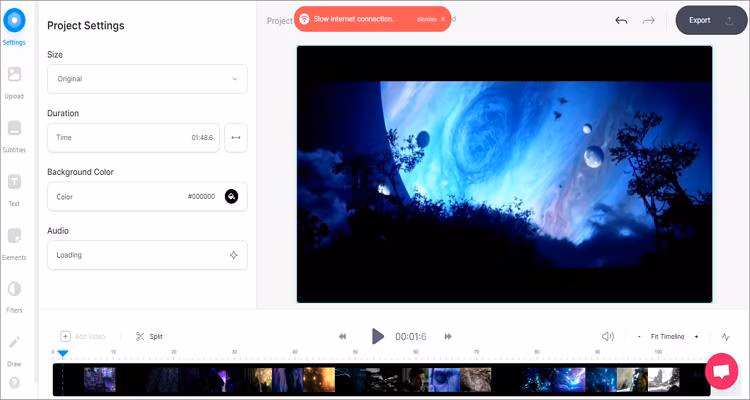The width and height of the screenshot is (750, 400).
Task: Toggle the fit duration arrows button
Action: pyautogui.click(x=236, y=138)
